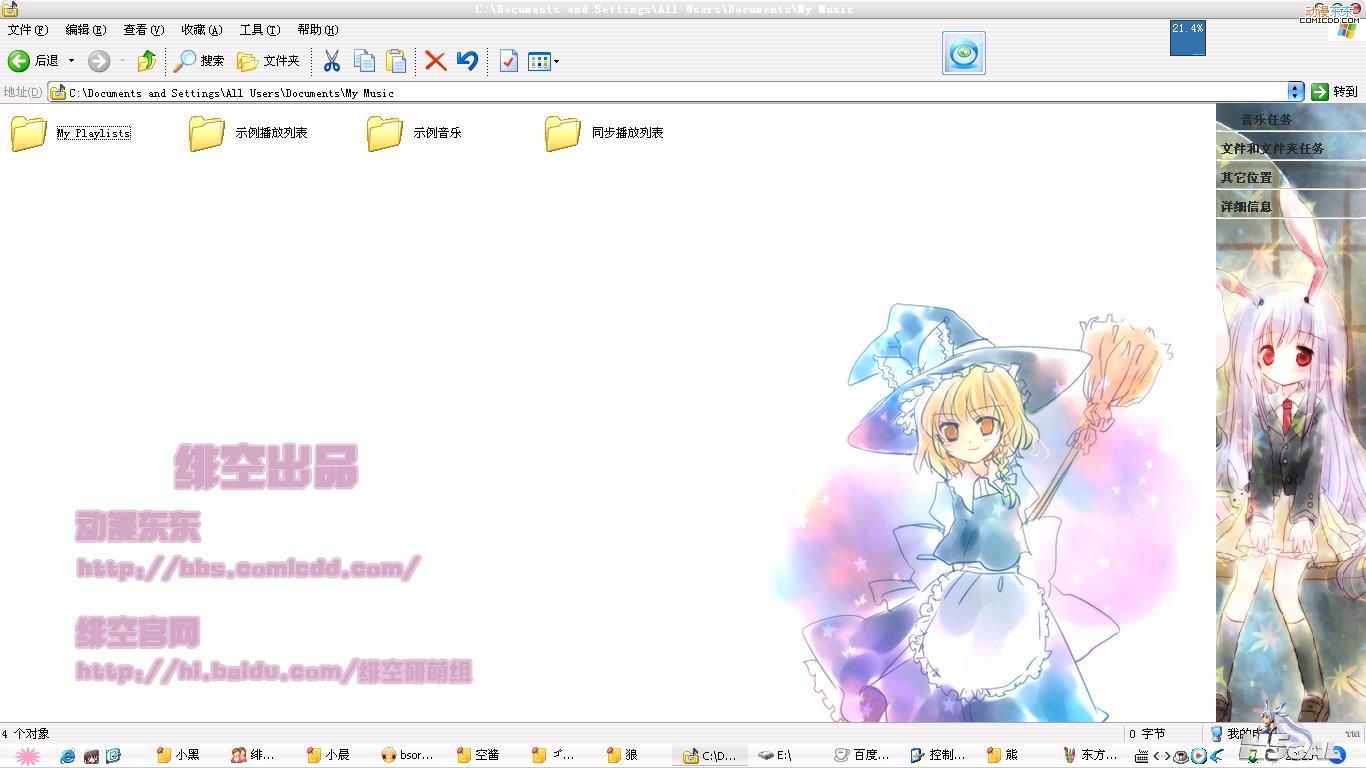The width and height of the screenshot is (1366, 768).
Task: Switch to the 百度... taskbar window
Action: click(x=862, y=756)
